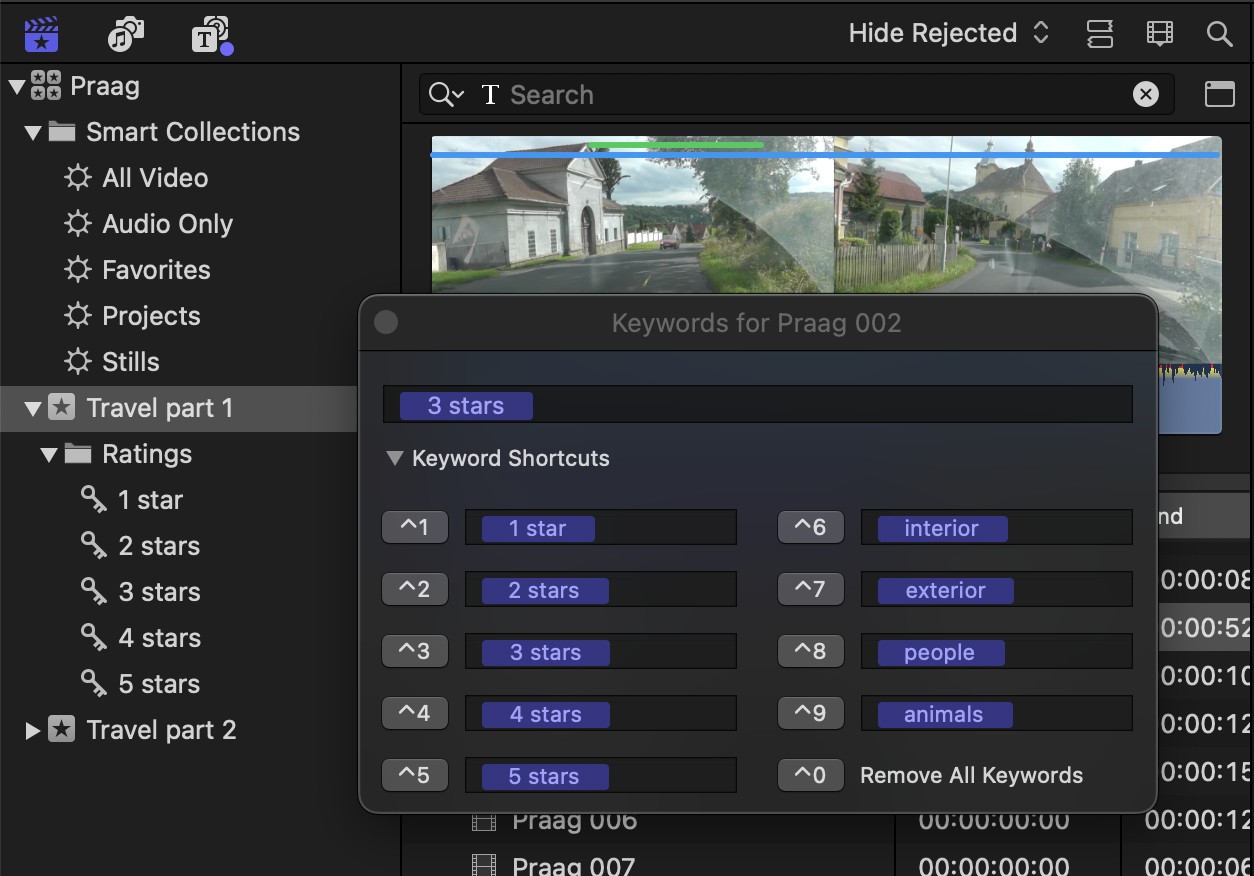This screenshot has width=1254, height=876.
Task: Click the film icon beside Praag 007
Action: click(x=484, y=864)
